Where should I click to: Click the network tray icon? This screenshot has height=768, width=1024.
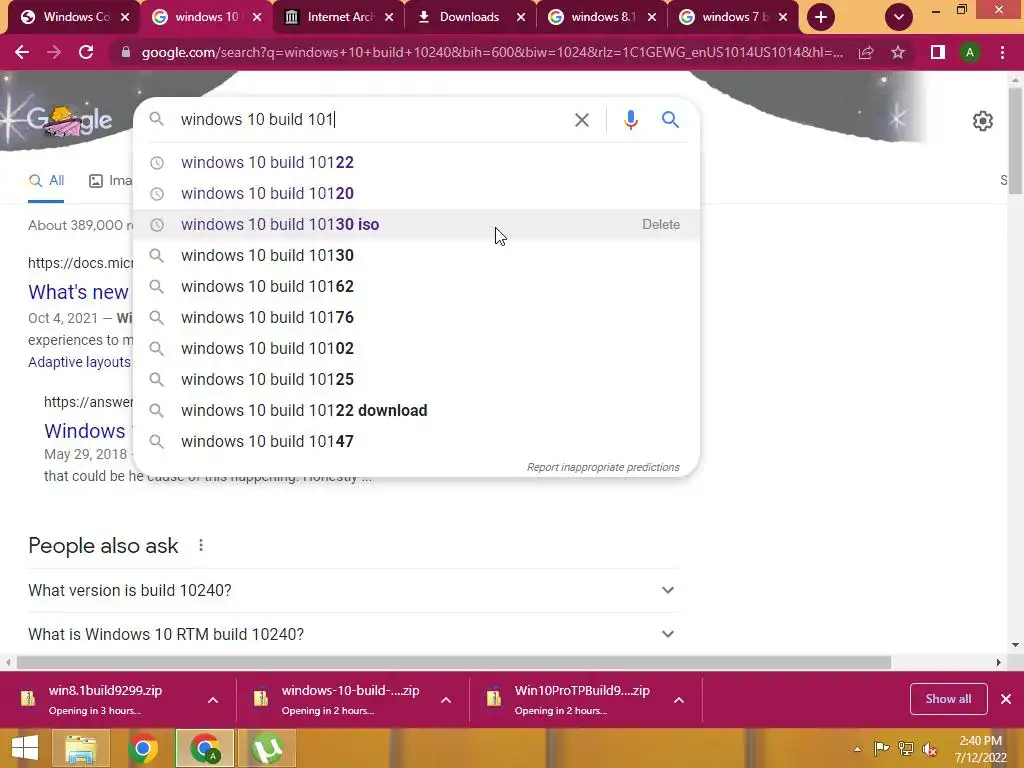pyautogui.click(x=906, y=749)
